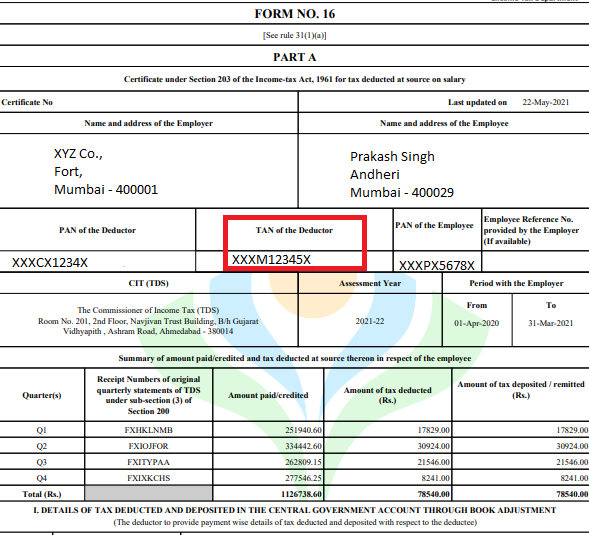
Task: Click Q2 amount paid 334442.60
Action: [x=303, y=446]
